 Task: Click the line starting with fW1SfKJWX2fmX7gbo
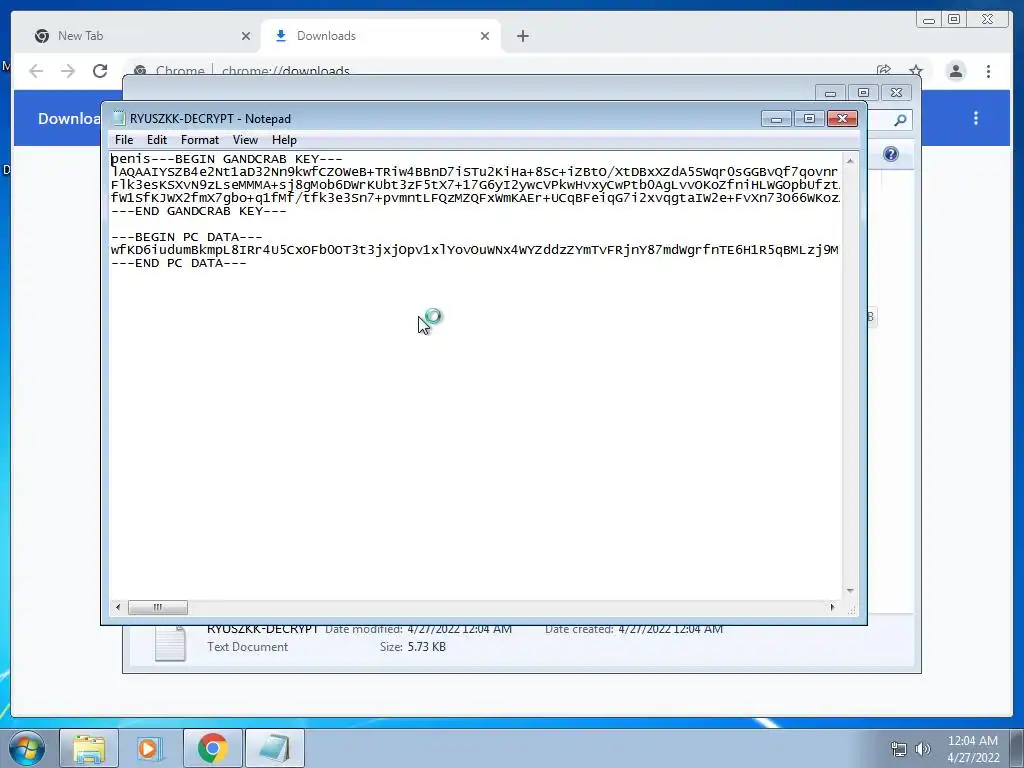tap(475, 198)
